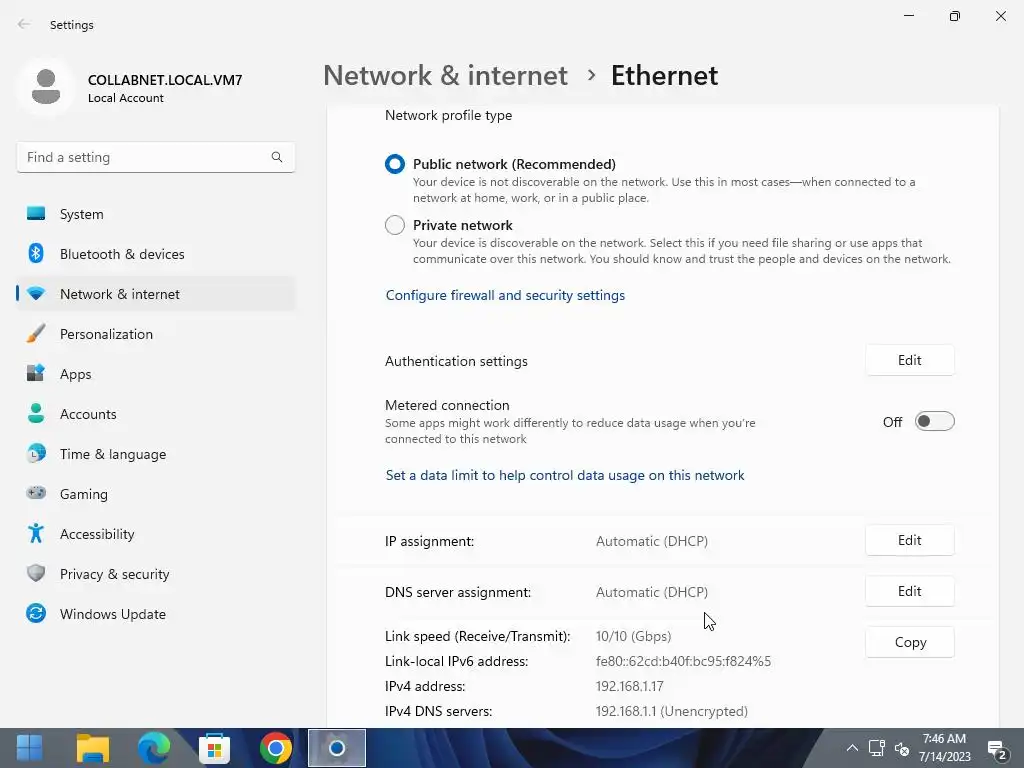The image size is (1024, 768).
Task: Toggle the Metered connection switch
Action: click(934, 422)
